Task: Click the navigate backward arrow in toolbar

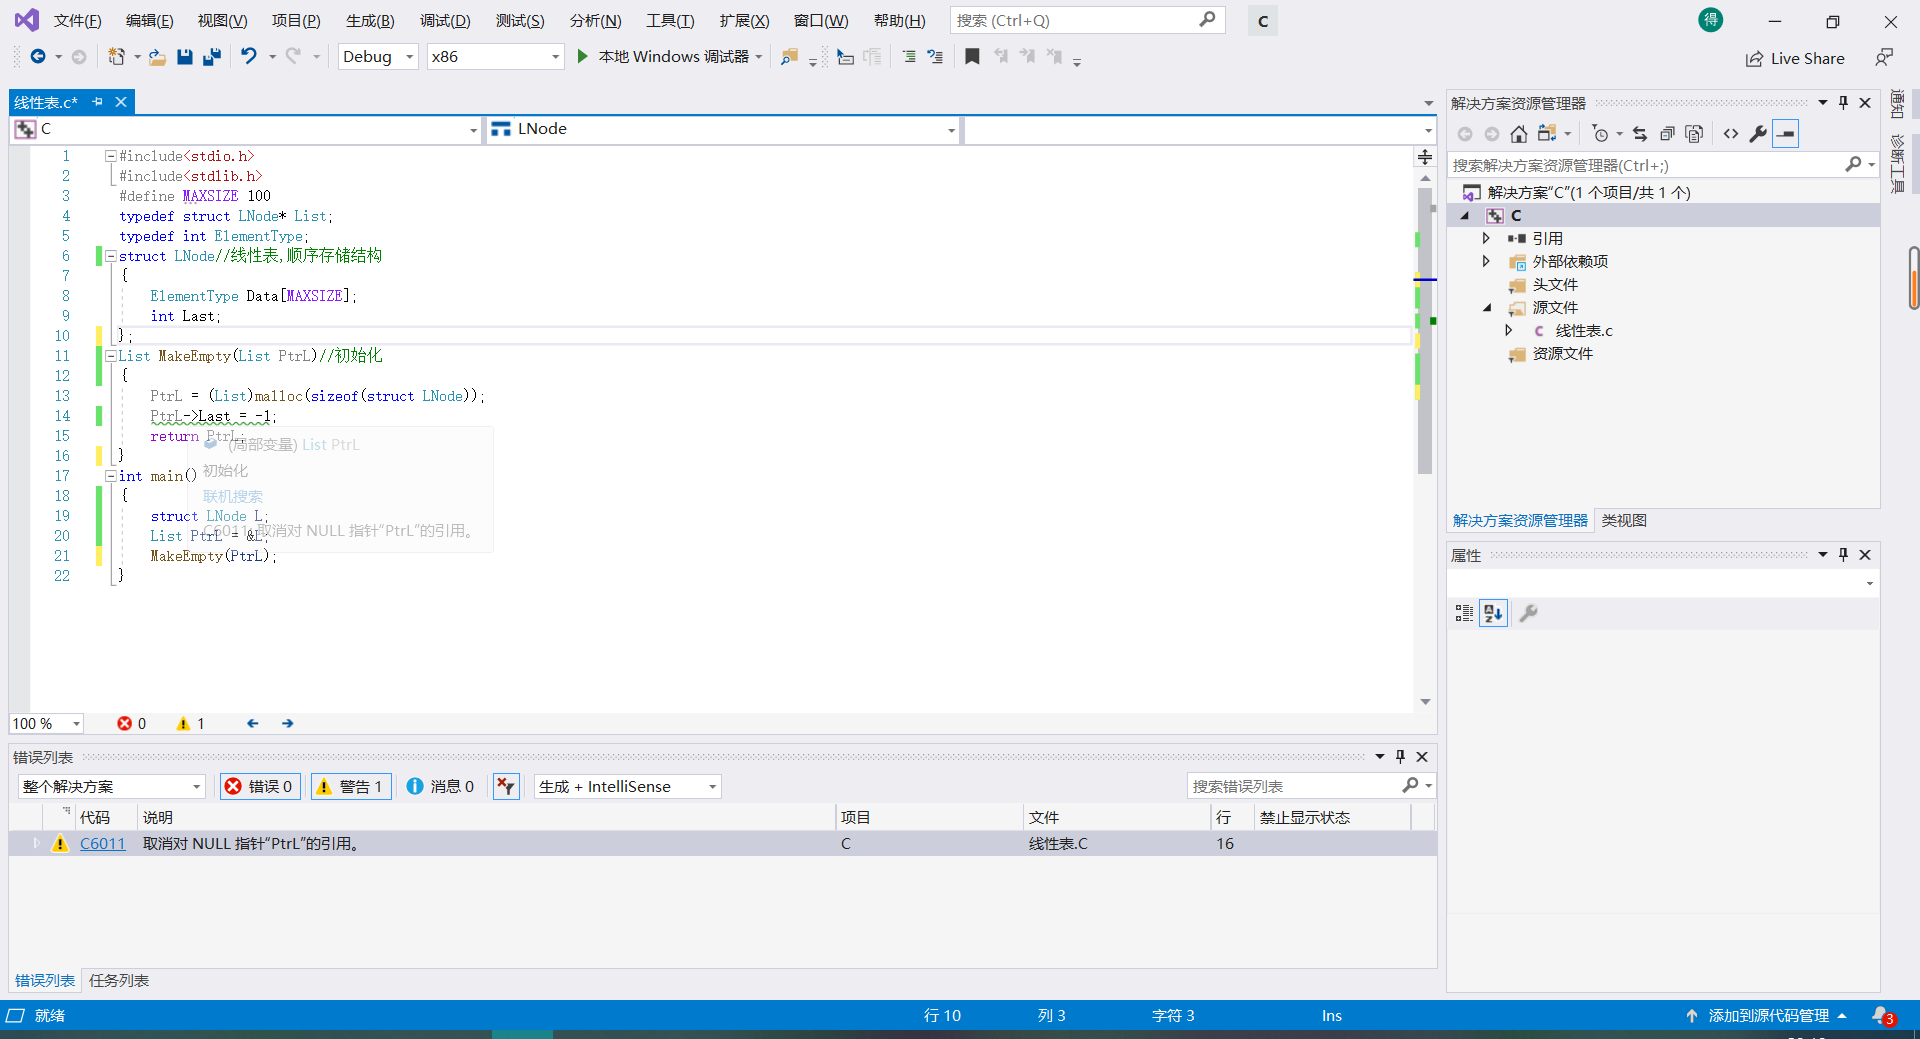Action: tap(38, 57)
